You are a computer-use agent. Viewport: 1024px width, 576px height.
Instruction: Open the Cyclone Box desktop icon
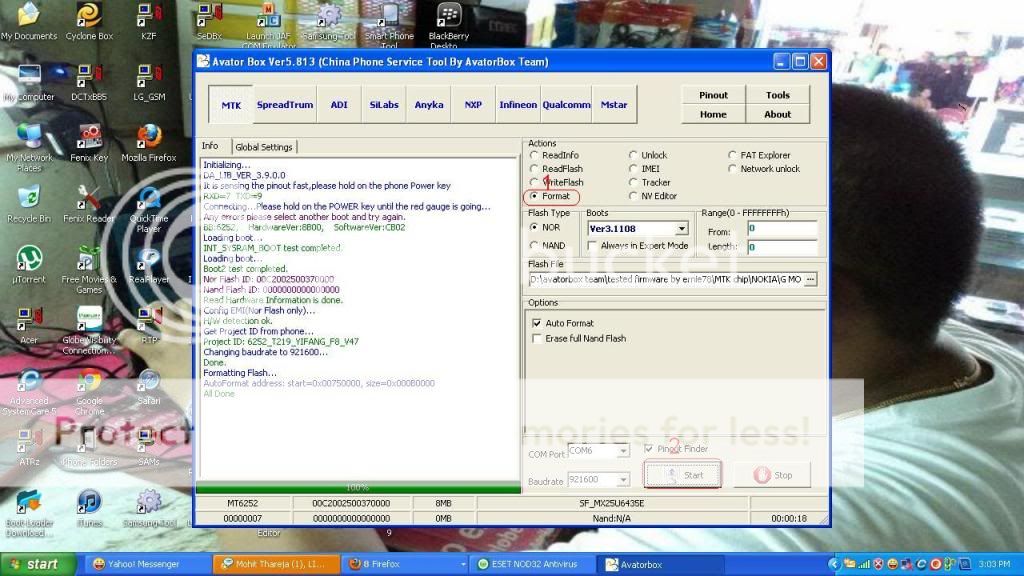[89, 17]
